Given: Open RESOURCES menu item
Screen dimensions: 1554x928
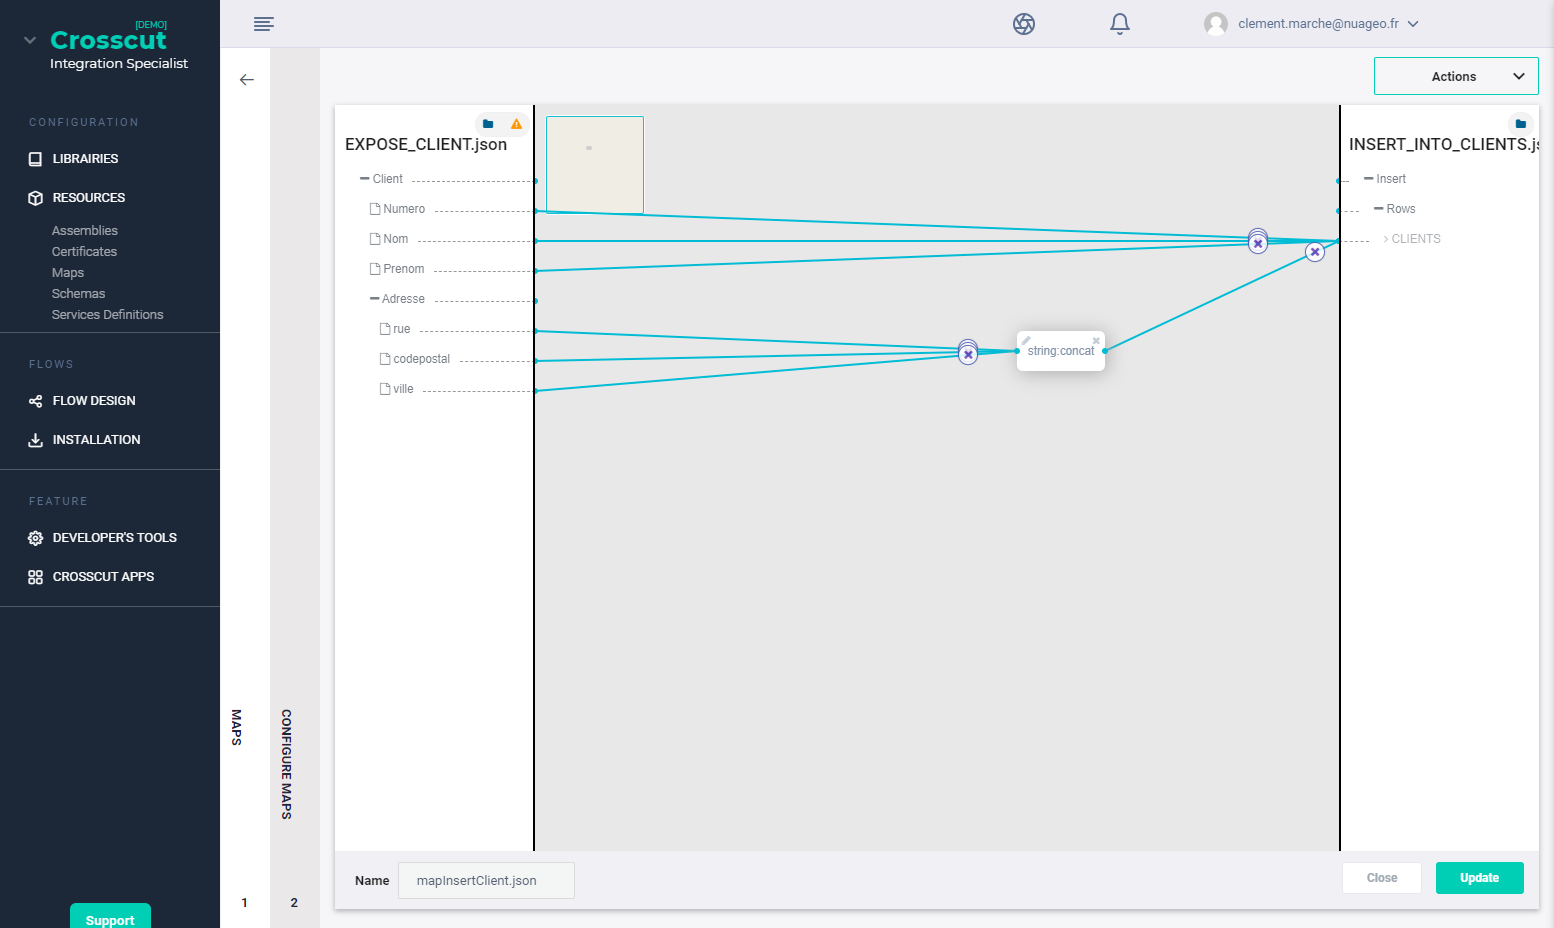Looking at the screenshot, I should tap(88, 198).
